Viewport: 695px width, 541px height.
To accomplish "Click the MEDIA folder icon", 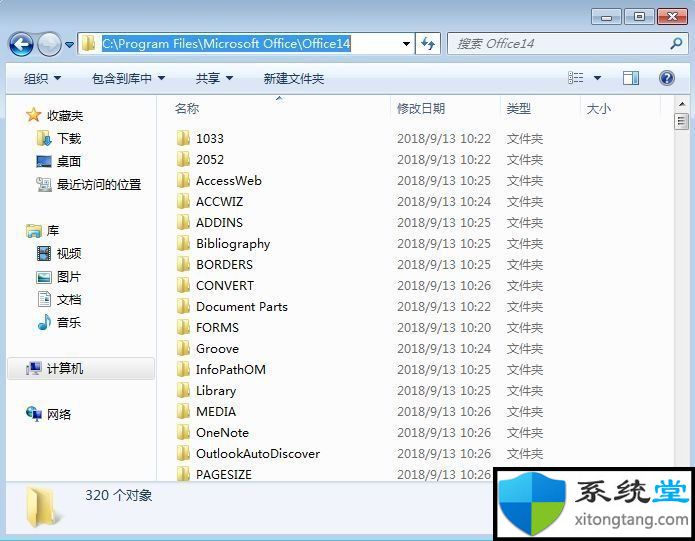I will point(183,411).
